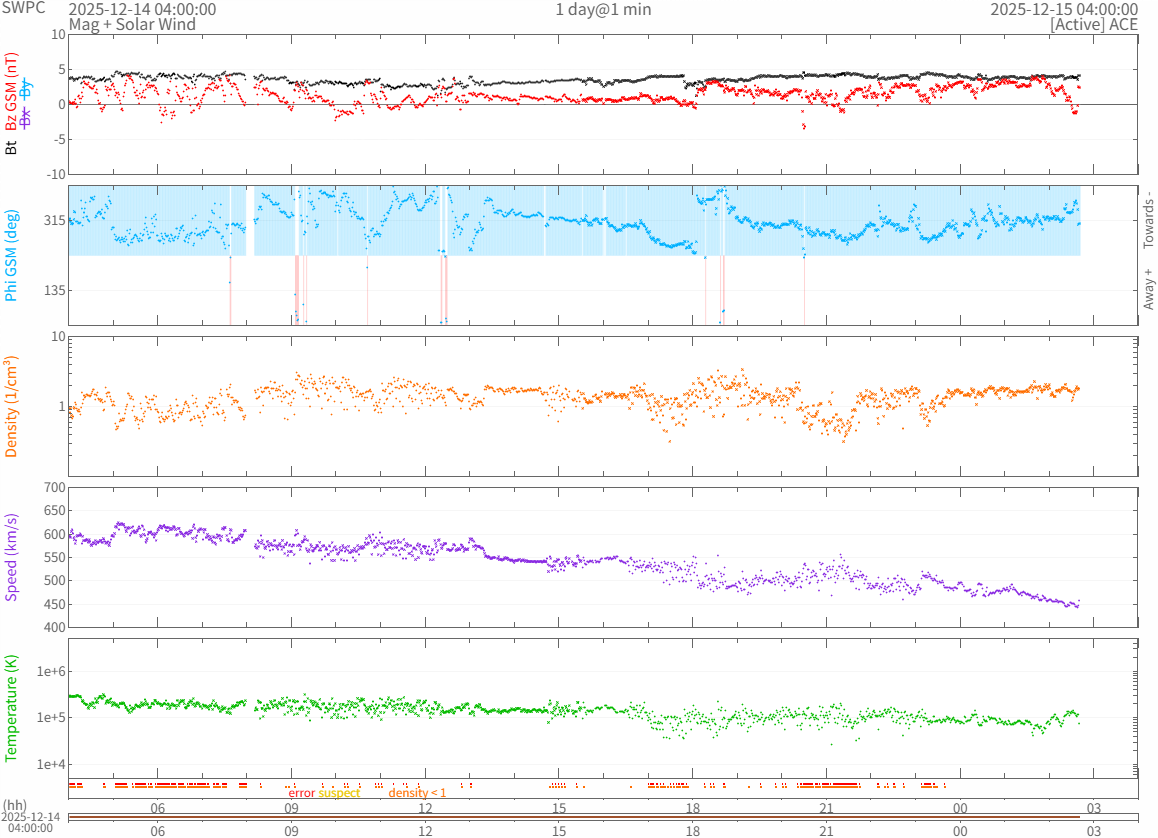Toggle the black Bt series label
This screenshot has height=838, width=1158.
pyautogui.click(x=12, y=147)
